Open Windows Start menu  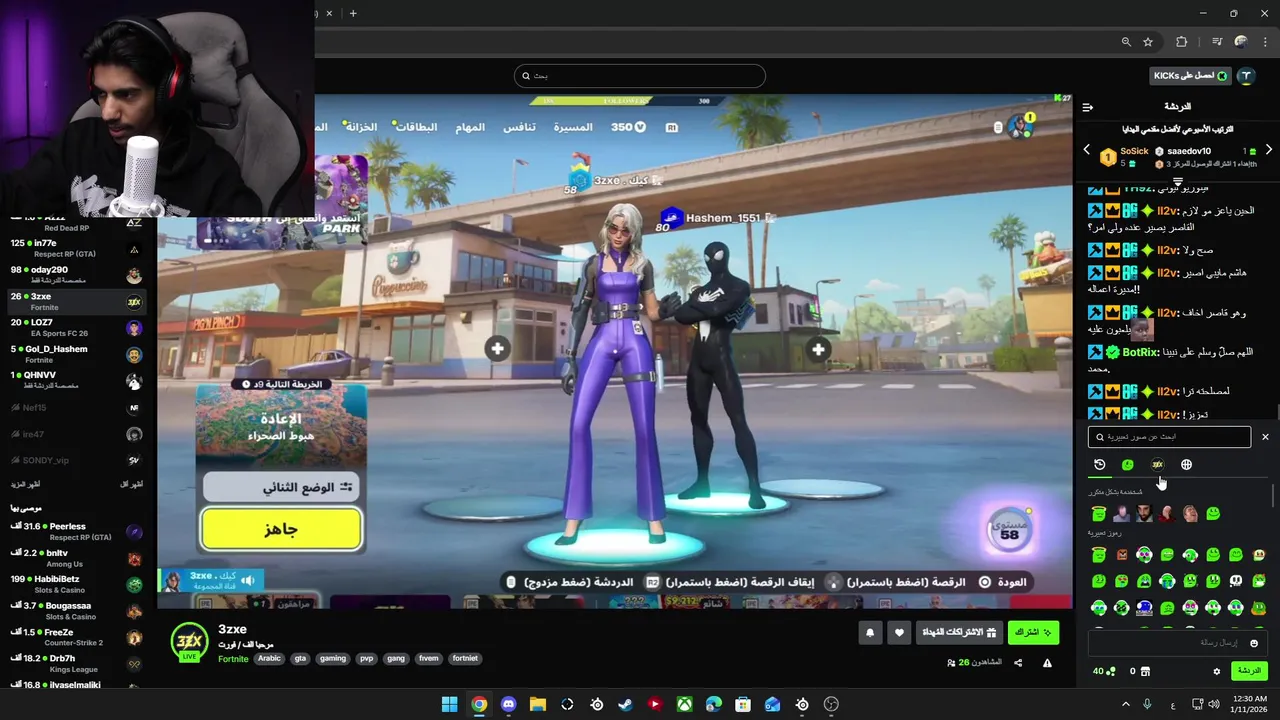(450, 704)
